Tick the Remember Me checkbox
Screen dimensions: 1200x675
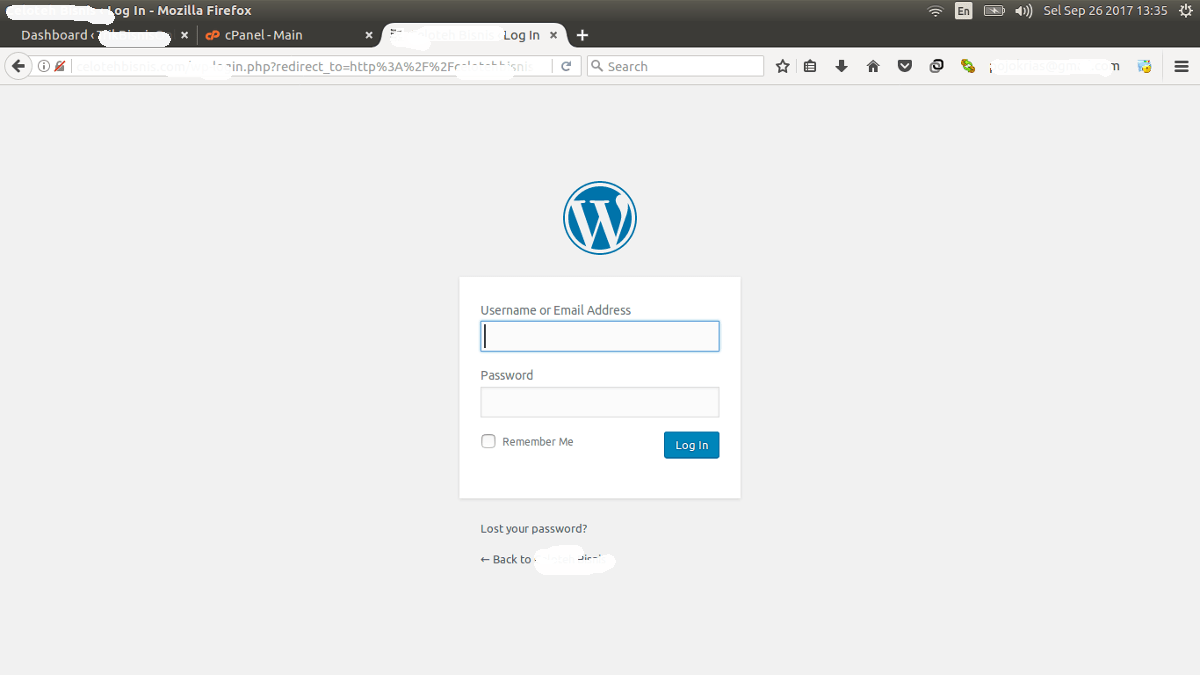[x=488, y=441]
